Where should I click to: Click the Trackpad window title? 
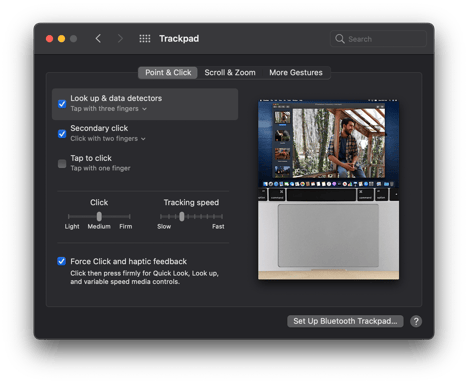[179, 39]
